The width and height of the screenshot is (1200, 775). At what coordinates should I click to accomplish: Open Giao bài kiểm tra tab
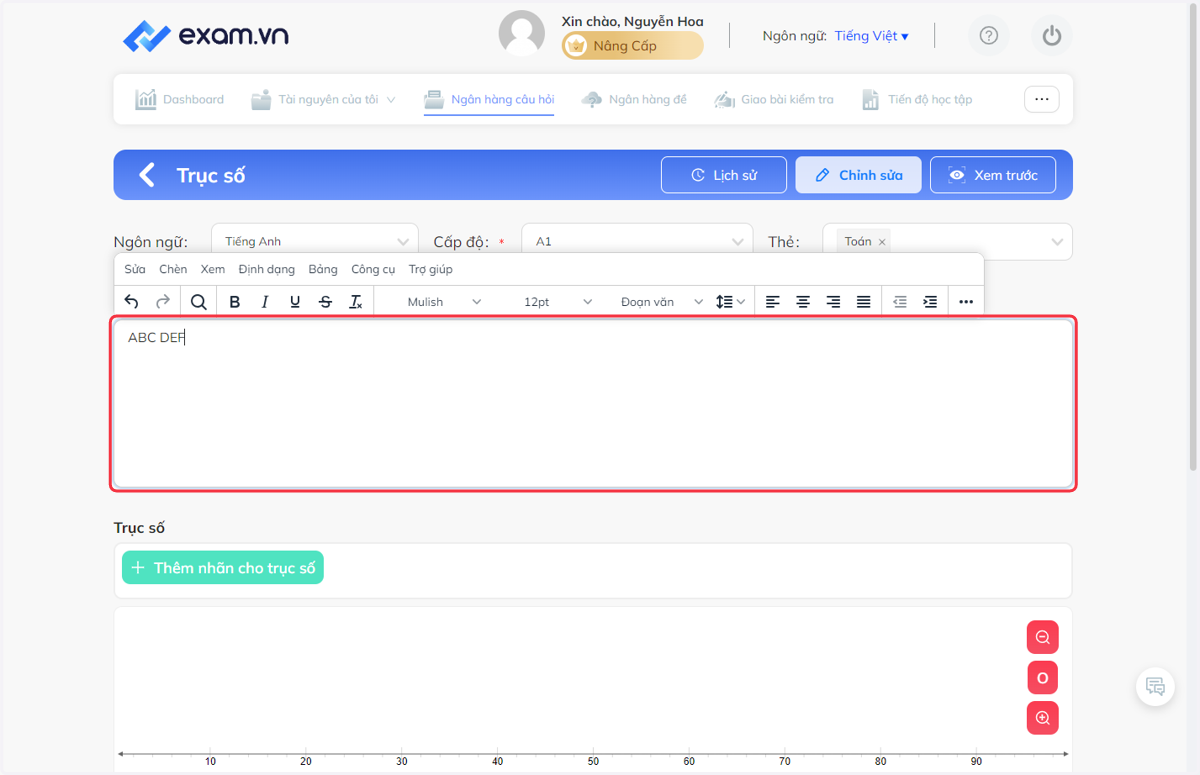click(x=774, y=99)
